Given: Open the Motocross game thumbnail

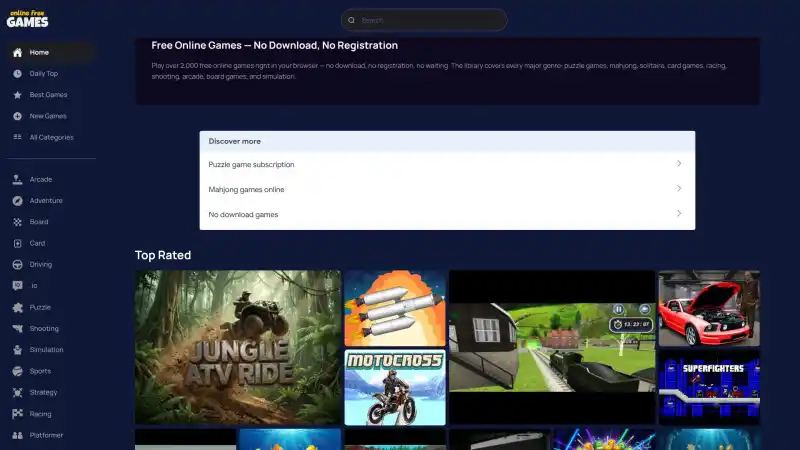Looking at the screenshot, I should coord(395,387).
